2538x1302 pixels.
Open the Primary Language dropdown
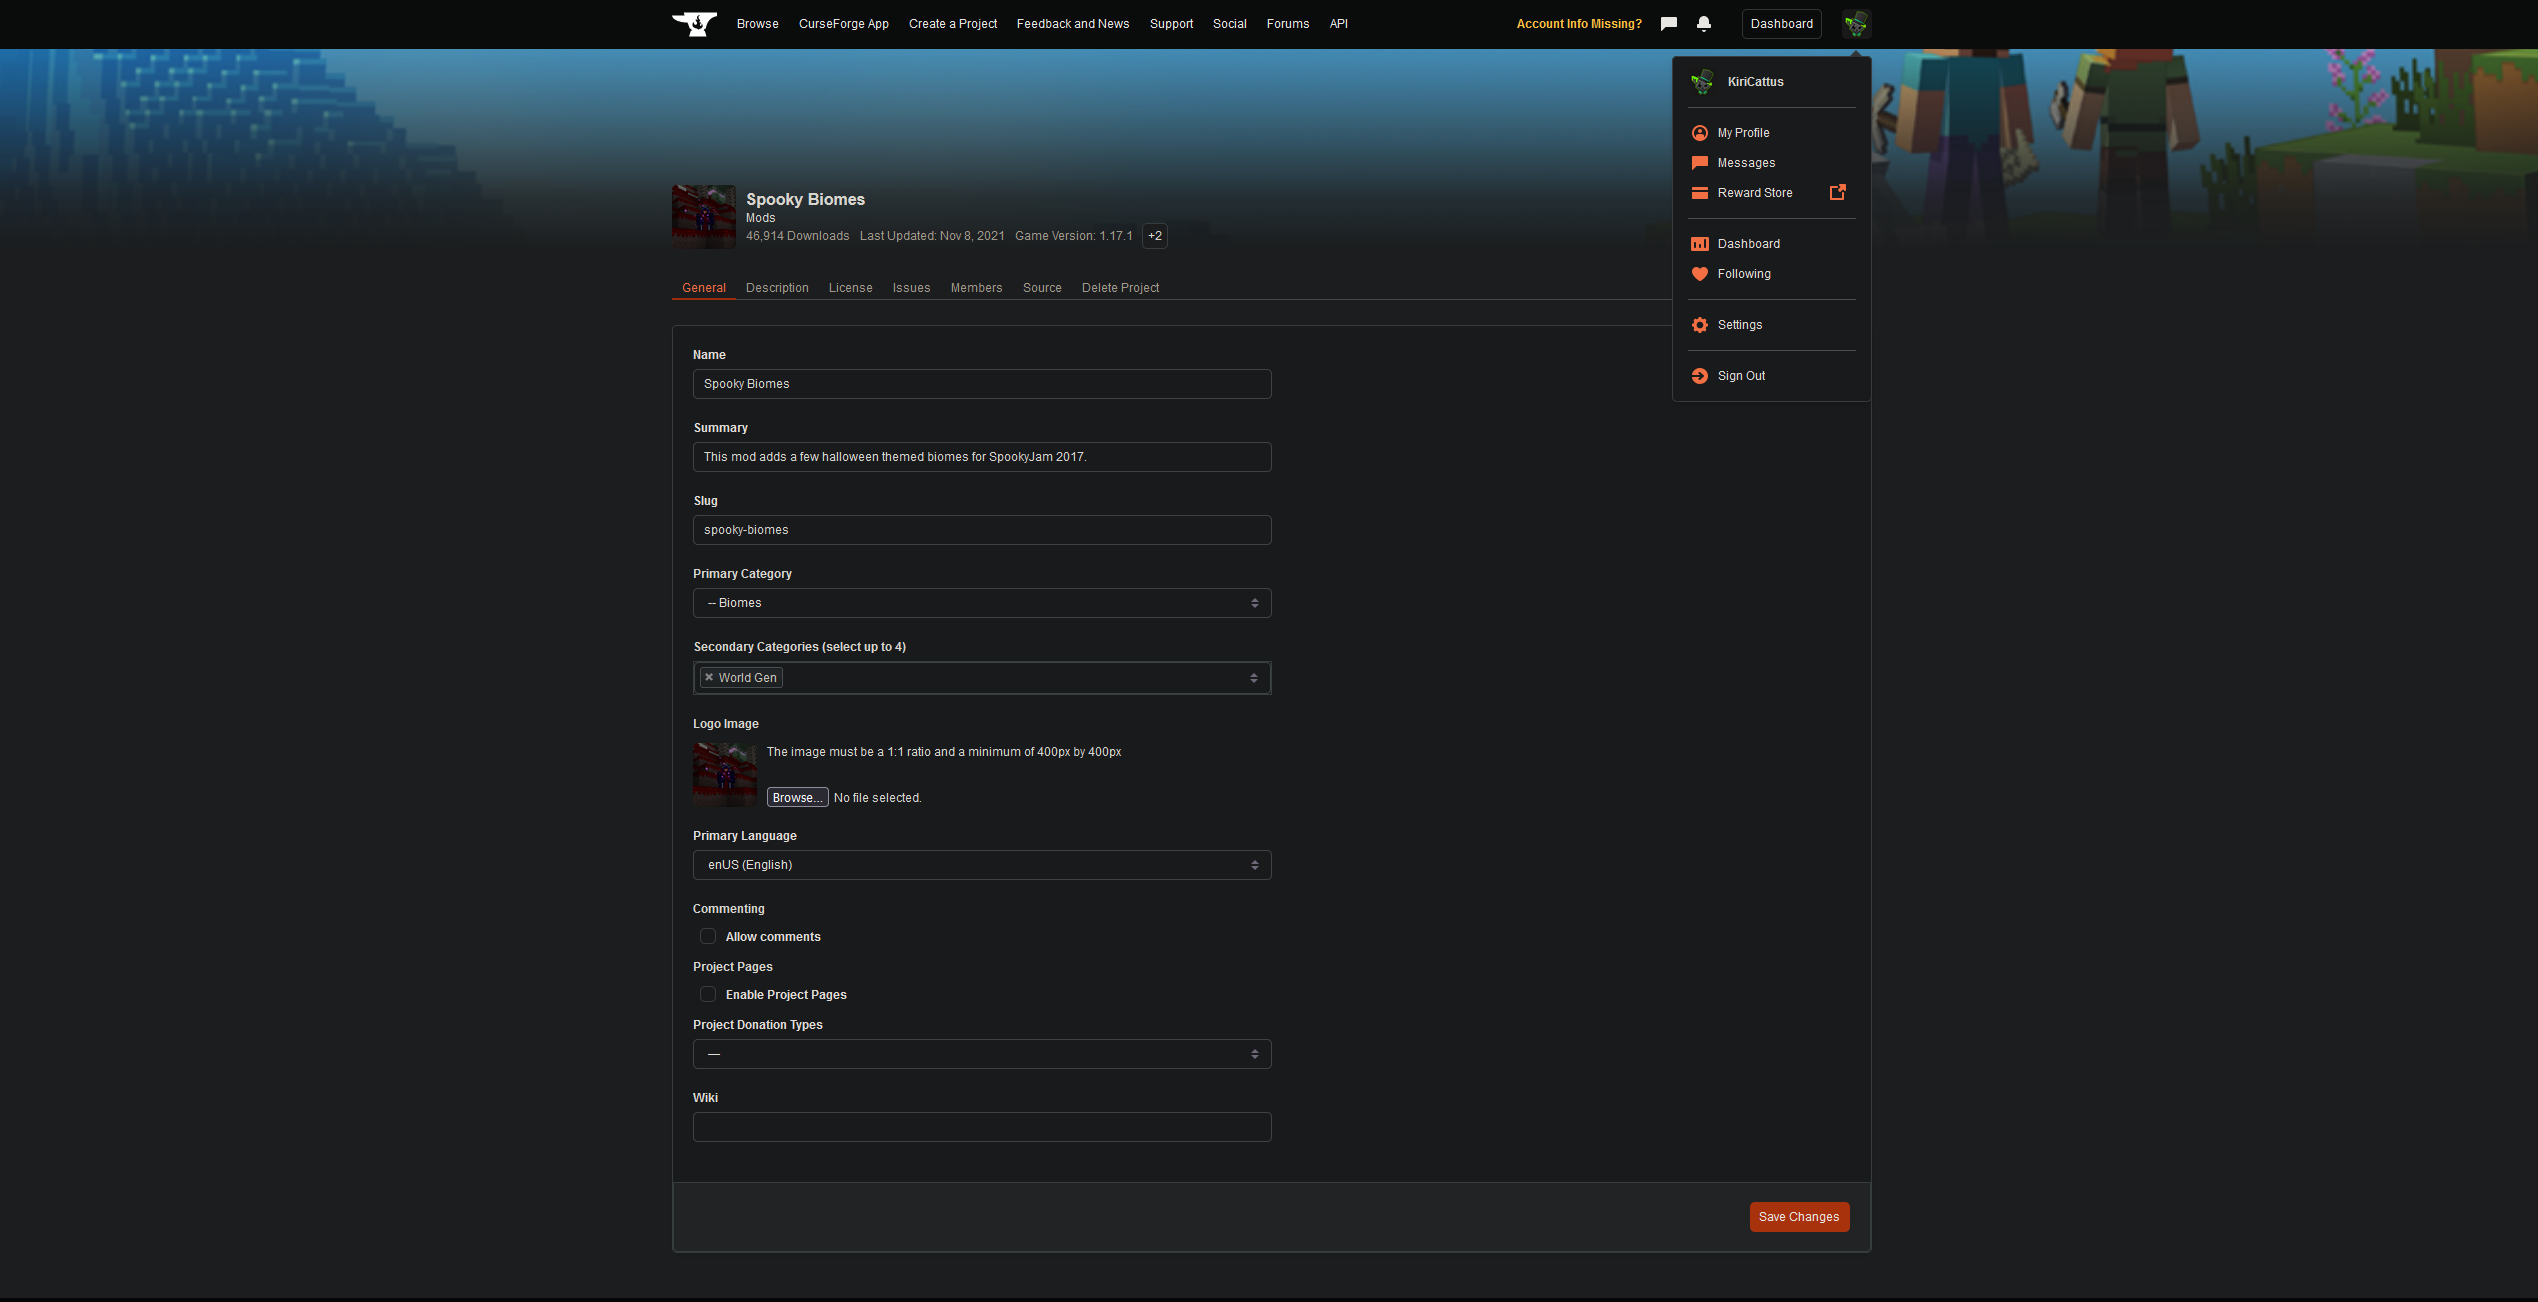(981, 865)
